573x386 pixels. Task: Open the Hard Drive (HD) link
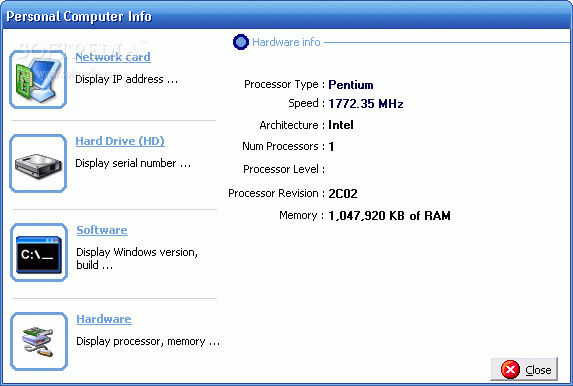(x=120, y=141)
